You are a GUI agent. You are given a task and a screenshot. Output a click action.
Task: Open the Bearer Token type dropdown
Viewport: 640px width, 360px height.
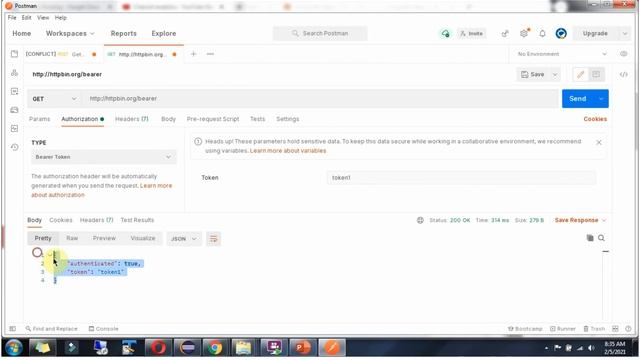(x=104, y=157)
